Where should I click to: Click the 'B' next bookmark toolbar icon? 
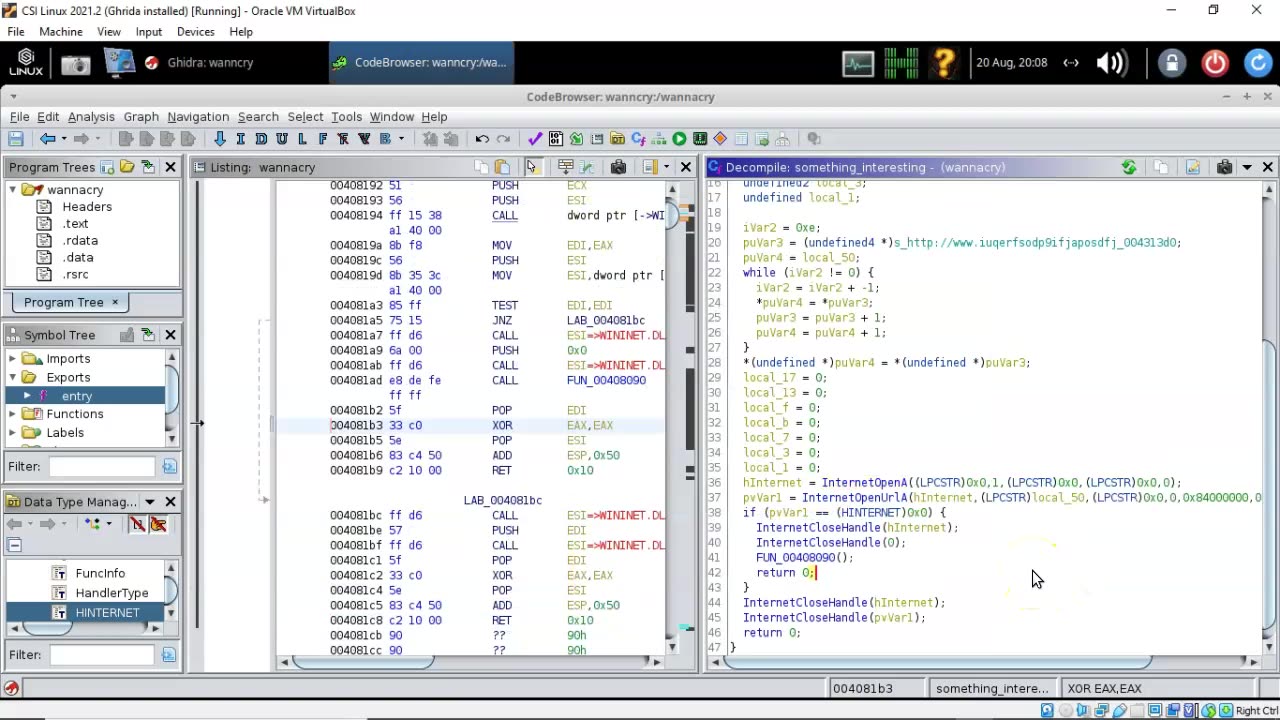pyautogui.click(x=385, y=139)
